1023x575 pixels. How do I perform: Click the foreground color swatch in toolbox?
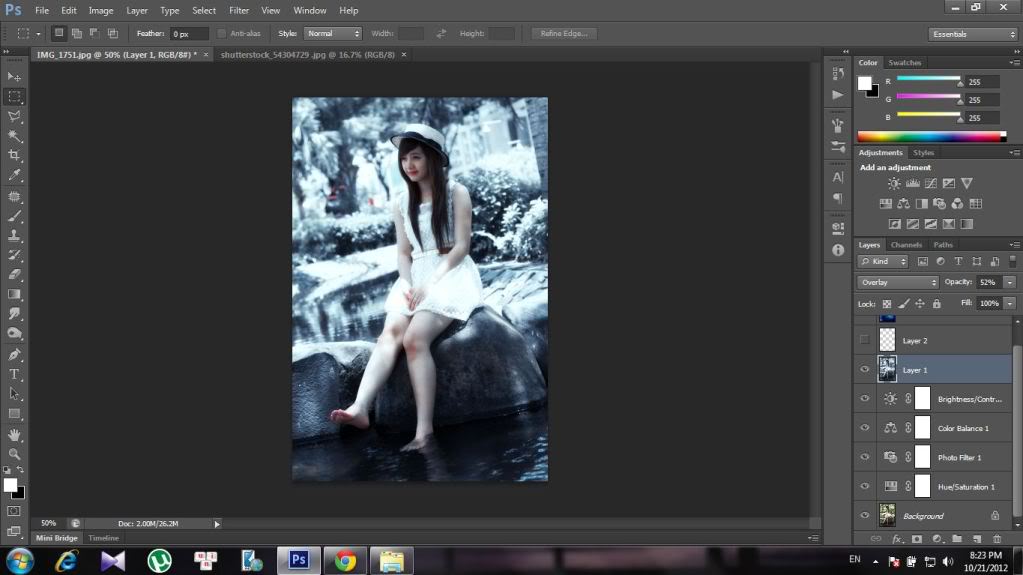[x=10, y=485]
